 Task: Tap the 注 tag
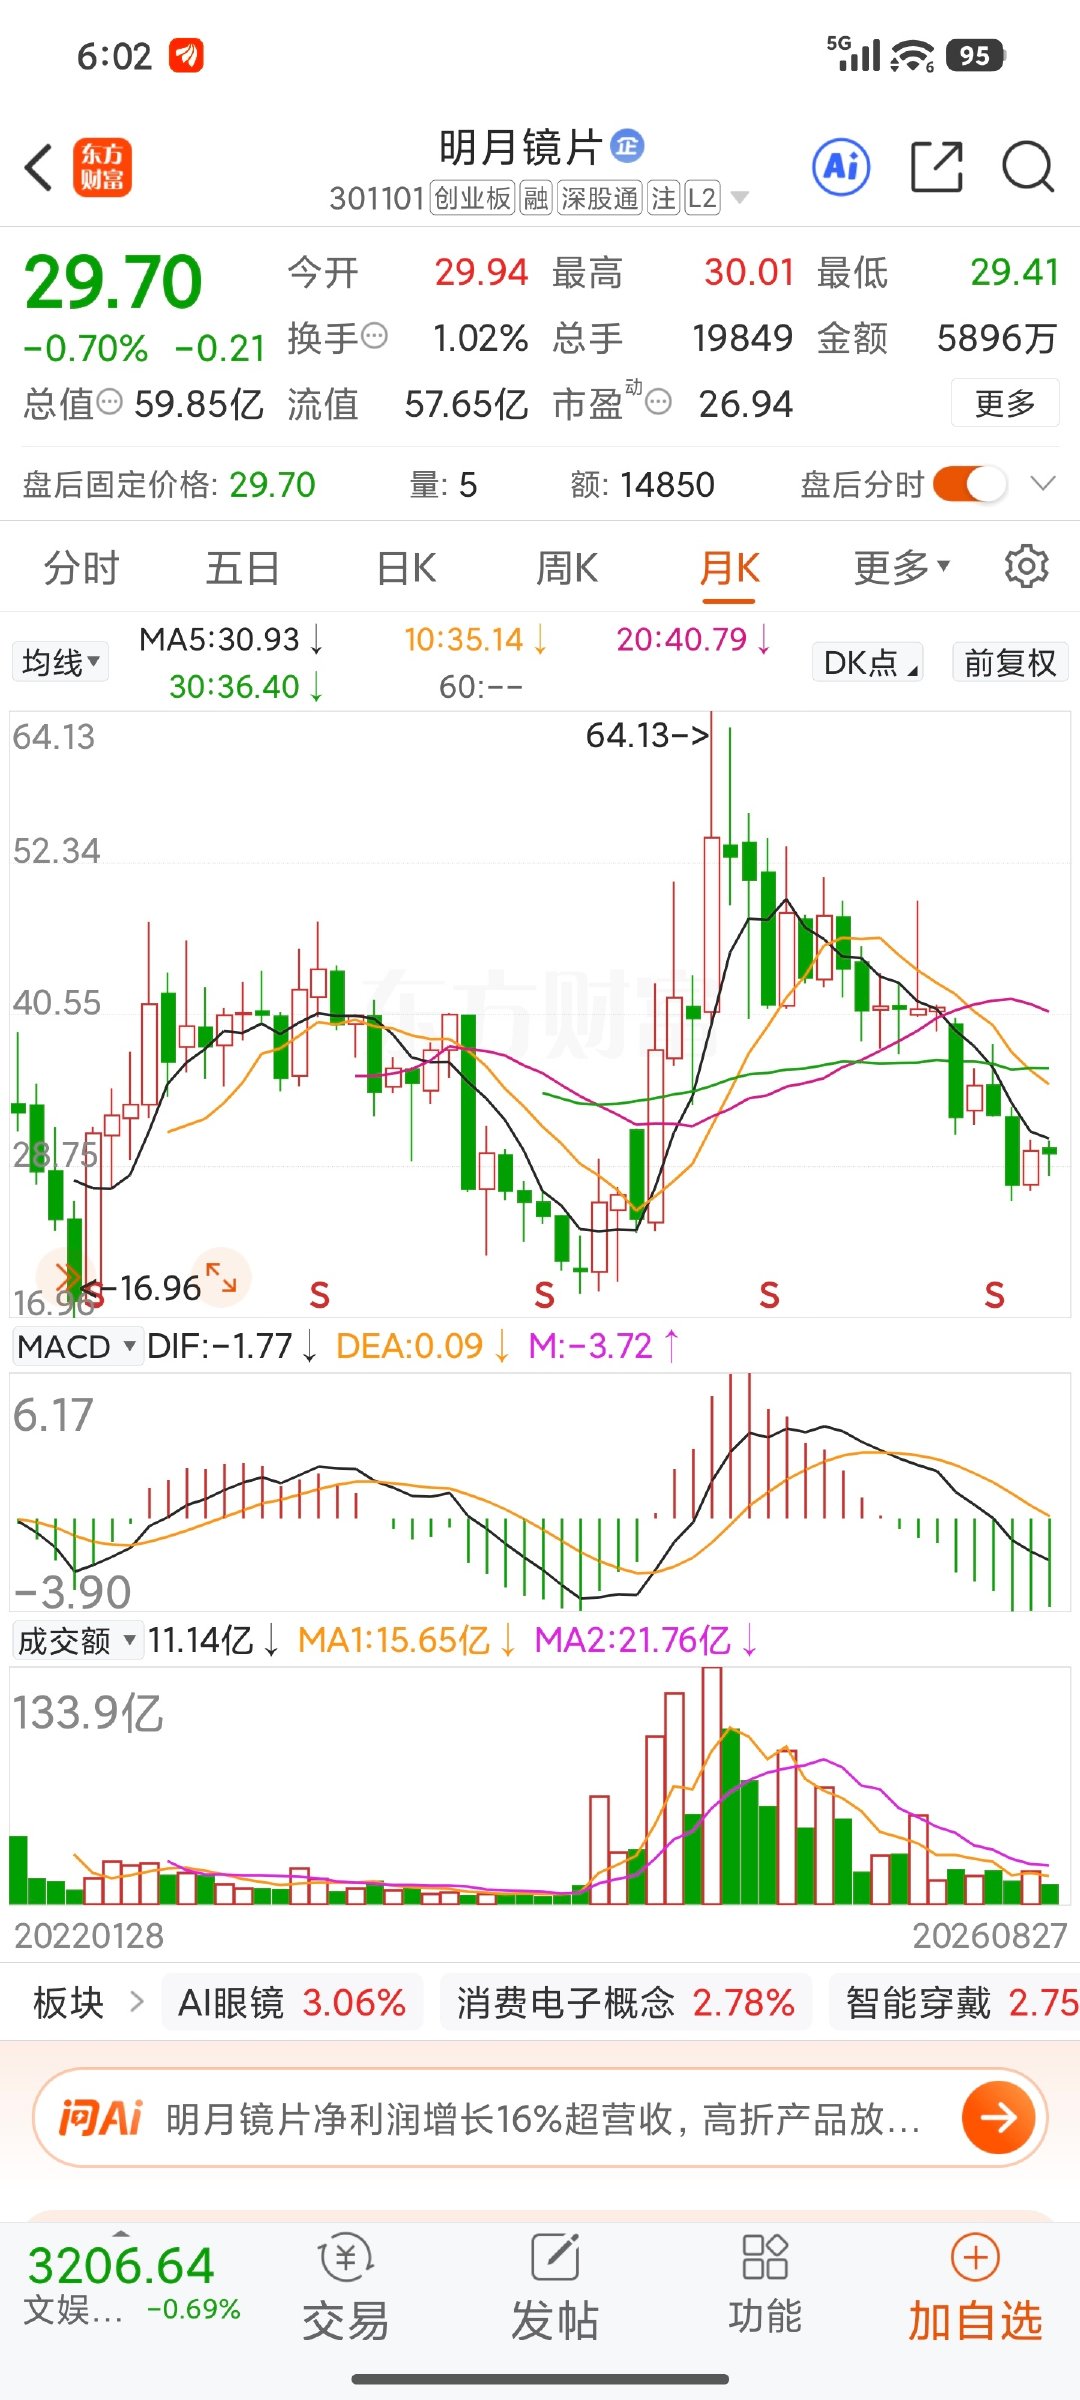[x=664, y=198]
